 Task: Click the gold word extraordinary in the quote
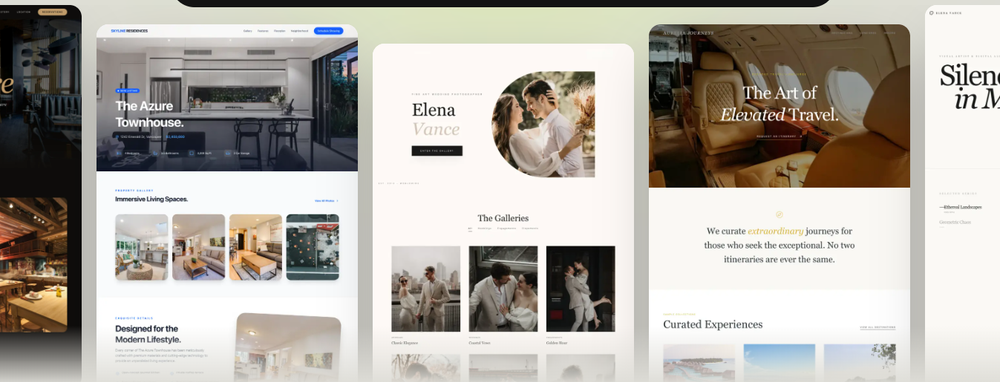tap(776, 231)
